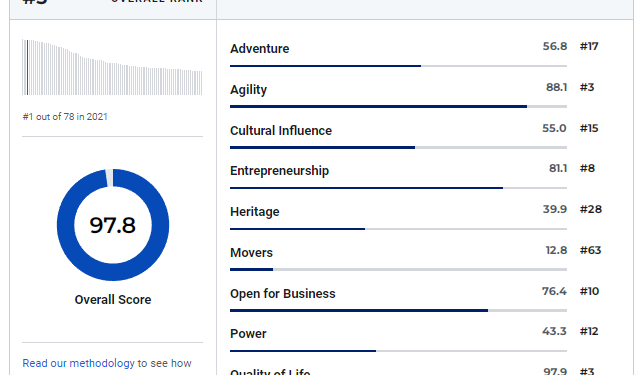Screen dimensions: 644x375
Task: Click the highlighted bar in ranking histogram
Action: pyautogui.click(x=28, y=67)
